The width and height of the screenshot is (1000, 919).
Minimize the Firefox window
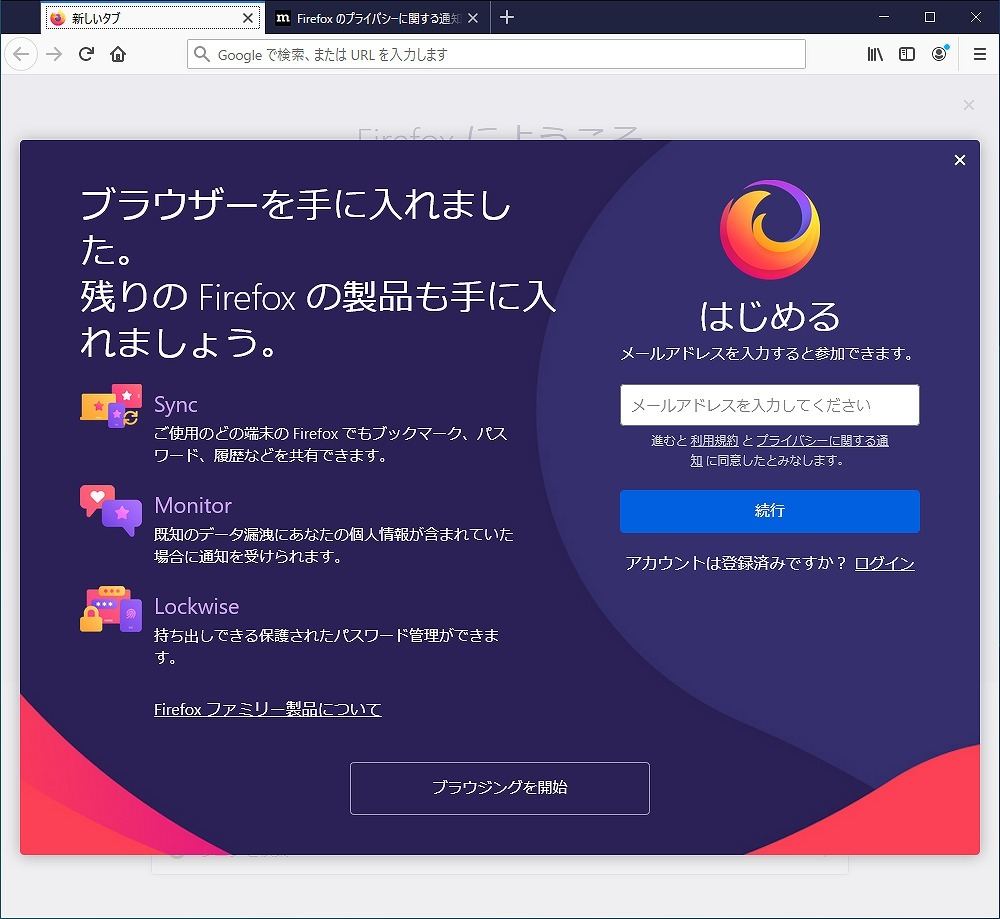[884, 17]
